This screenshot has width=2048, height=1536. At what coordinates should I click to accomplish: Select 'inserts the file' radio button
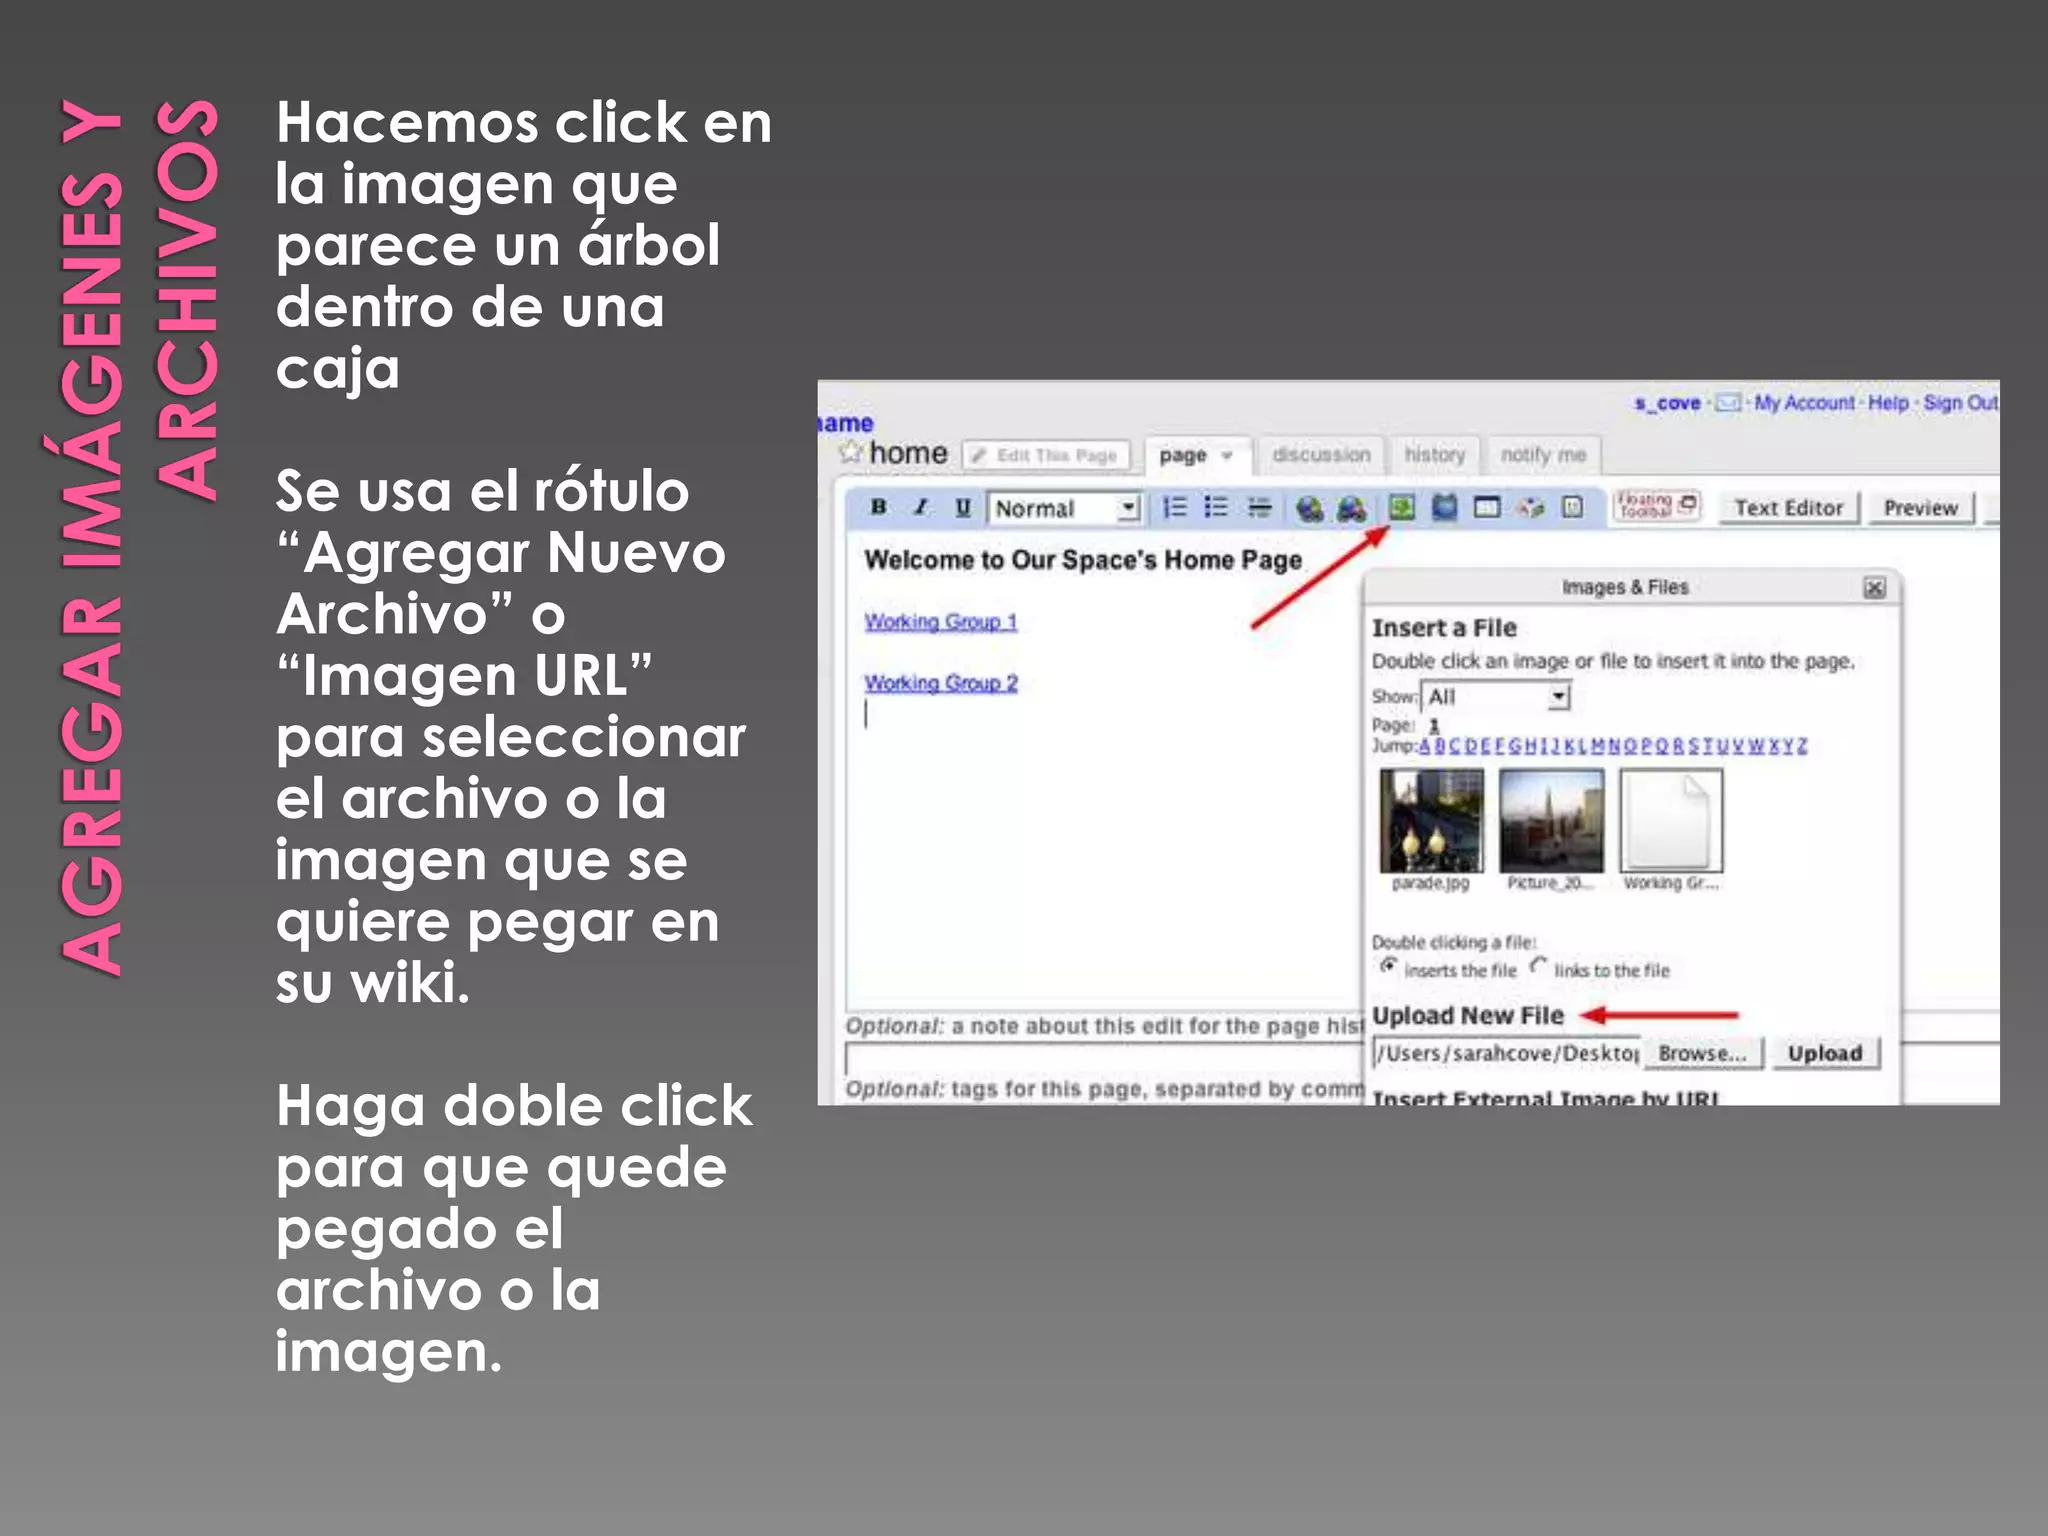tap(1388, 966)
